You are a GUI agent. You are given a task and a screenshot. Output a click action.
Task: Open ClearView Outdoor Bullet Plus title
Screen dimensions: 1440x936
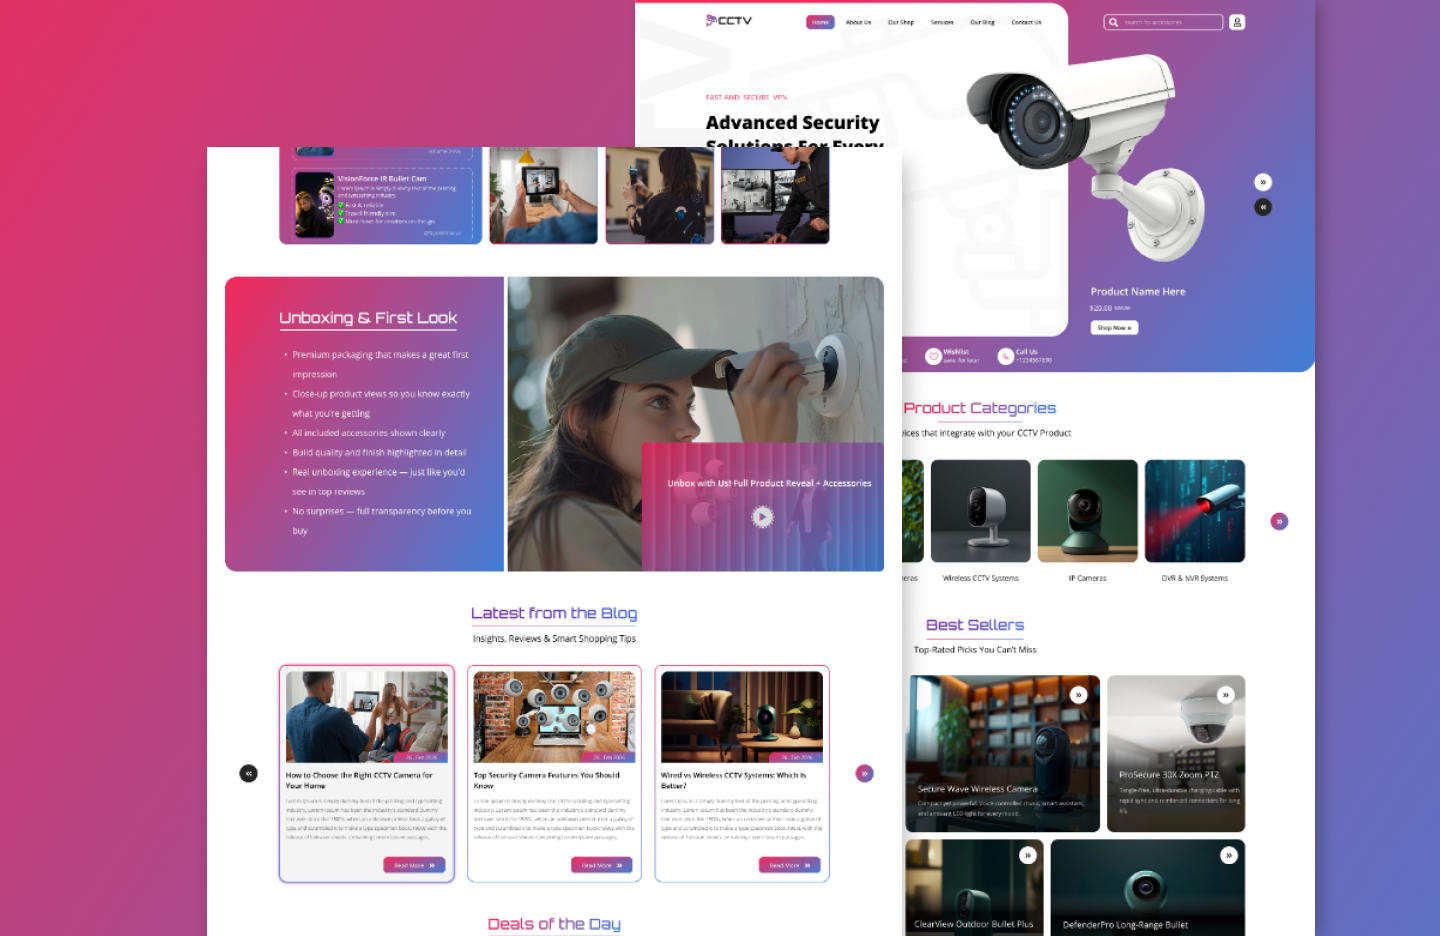[x=974, y=925]
